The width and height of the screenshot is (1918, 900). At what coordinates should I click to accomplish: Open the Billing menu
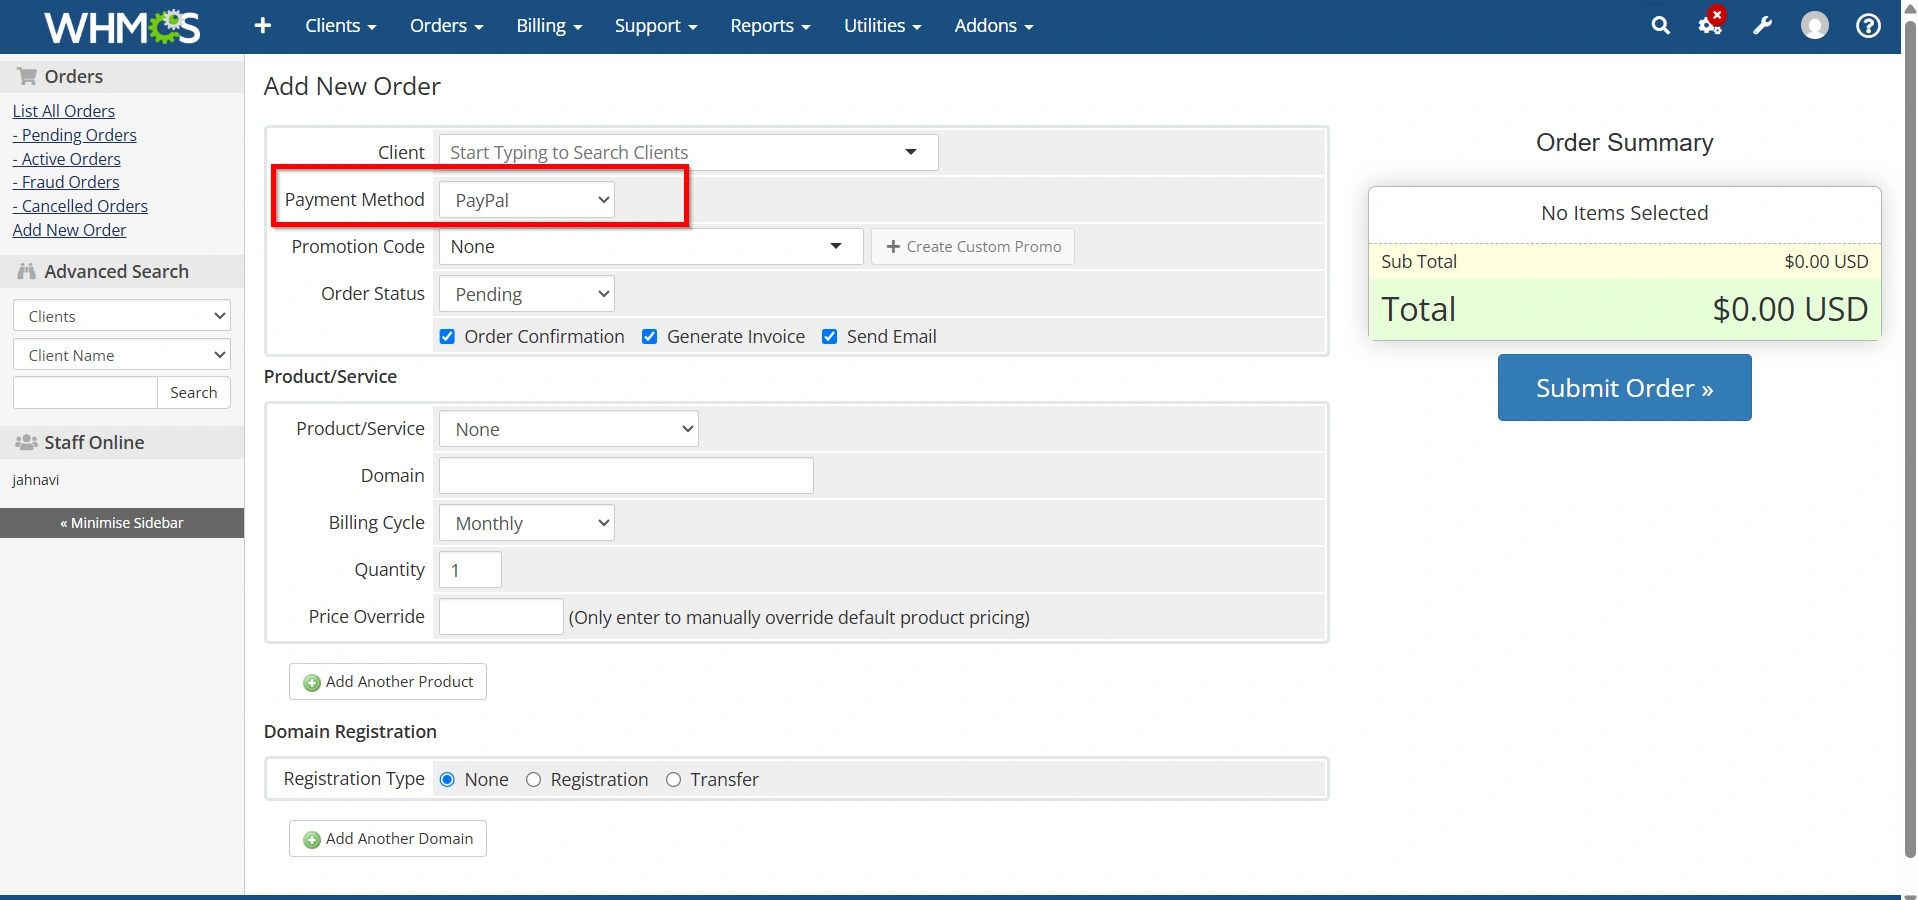tap(549, 26)
